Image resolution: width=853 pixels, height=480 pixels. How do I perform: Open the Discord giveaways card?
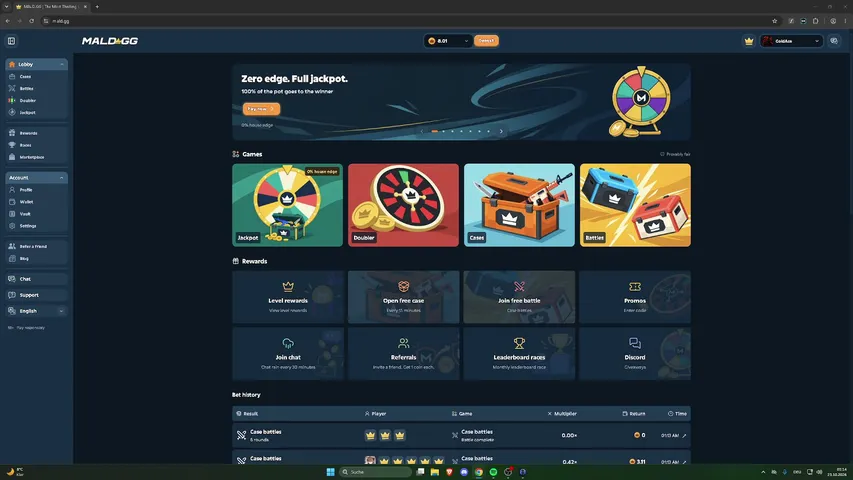coord(635,354)
